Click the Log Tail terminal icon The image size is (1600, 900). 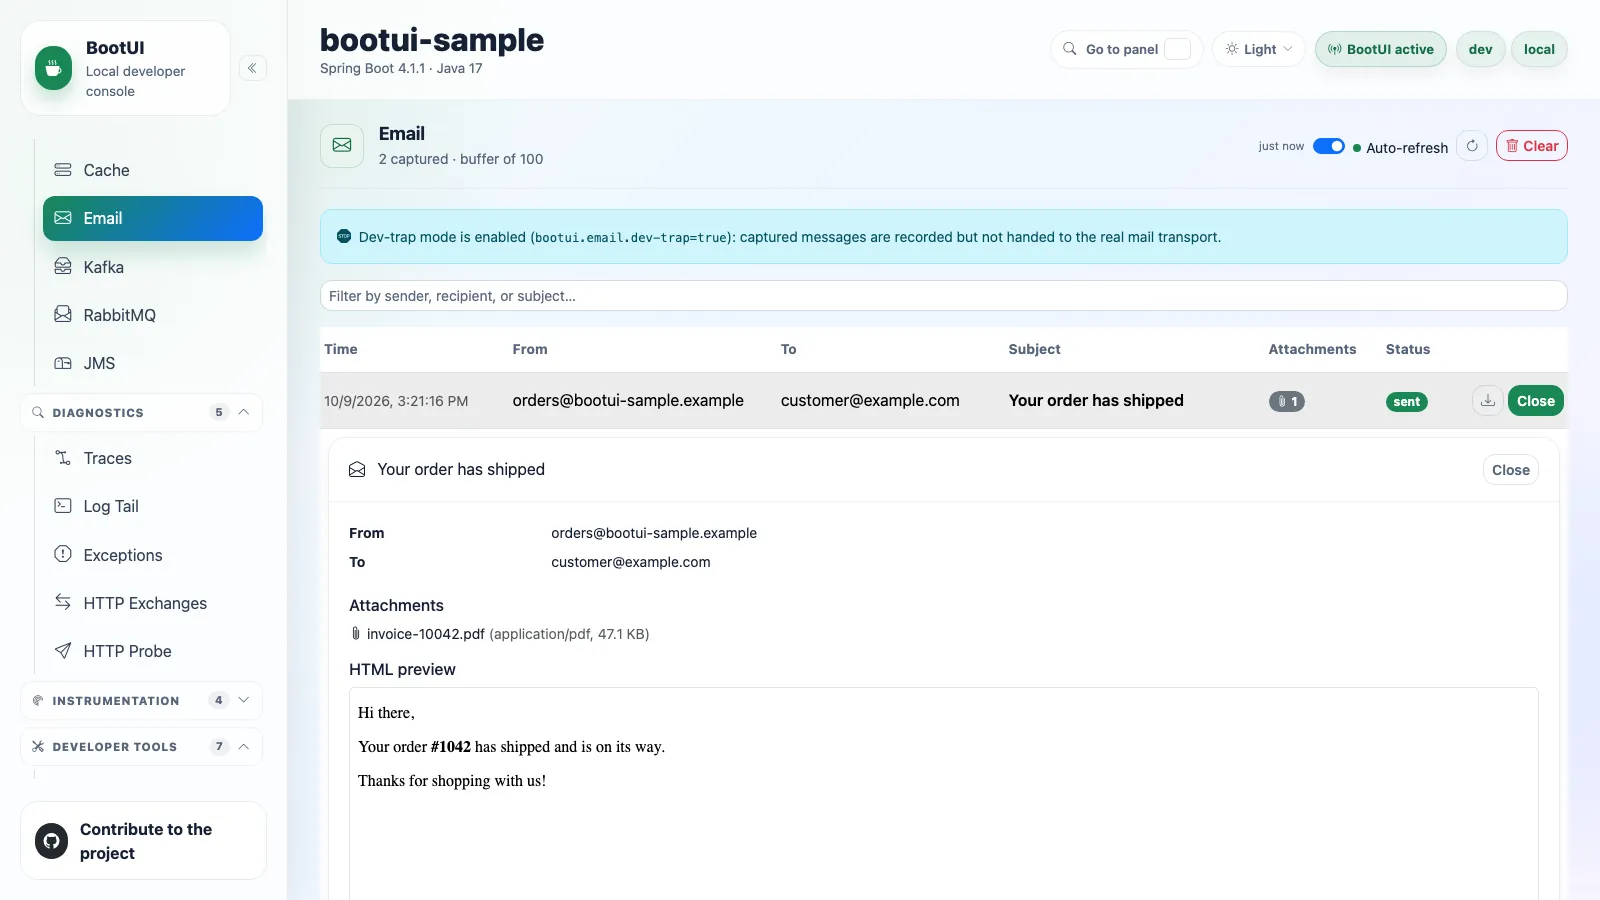click(x=63, y=506)
